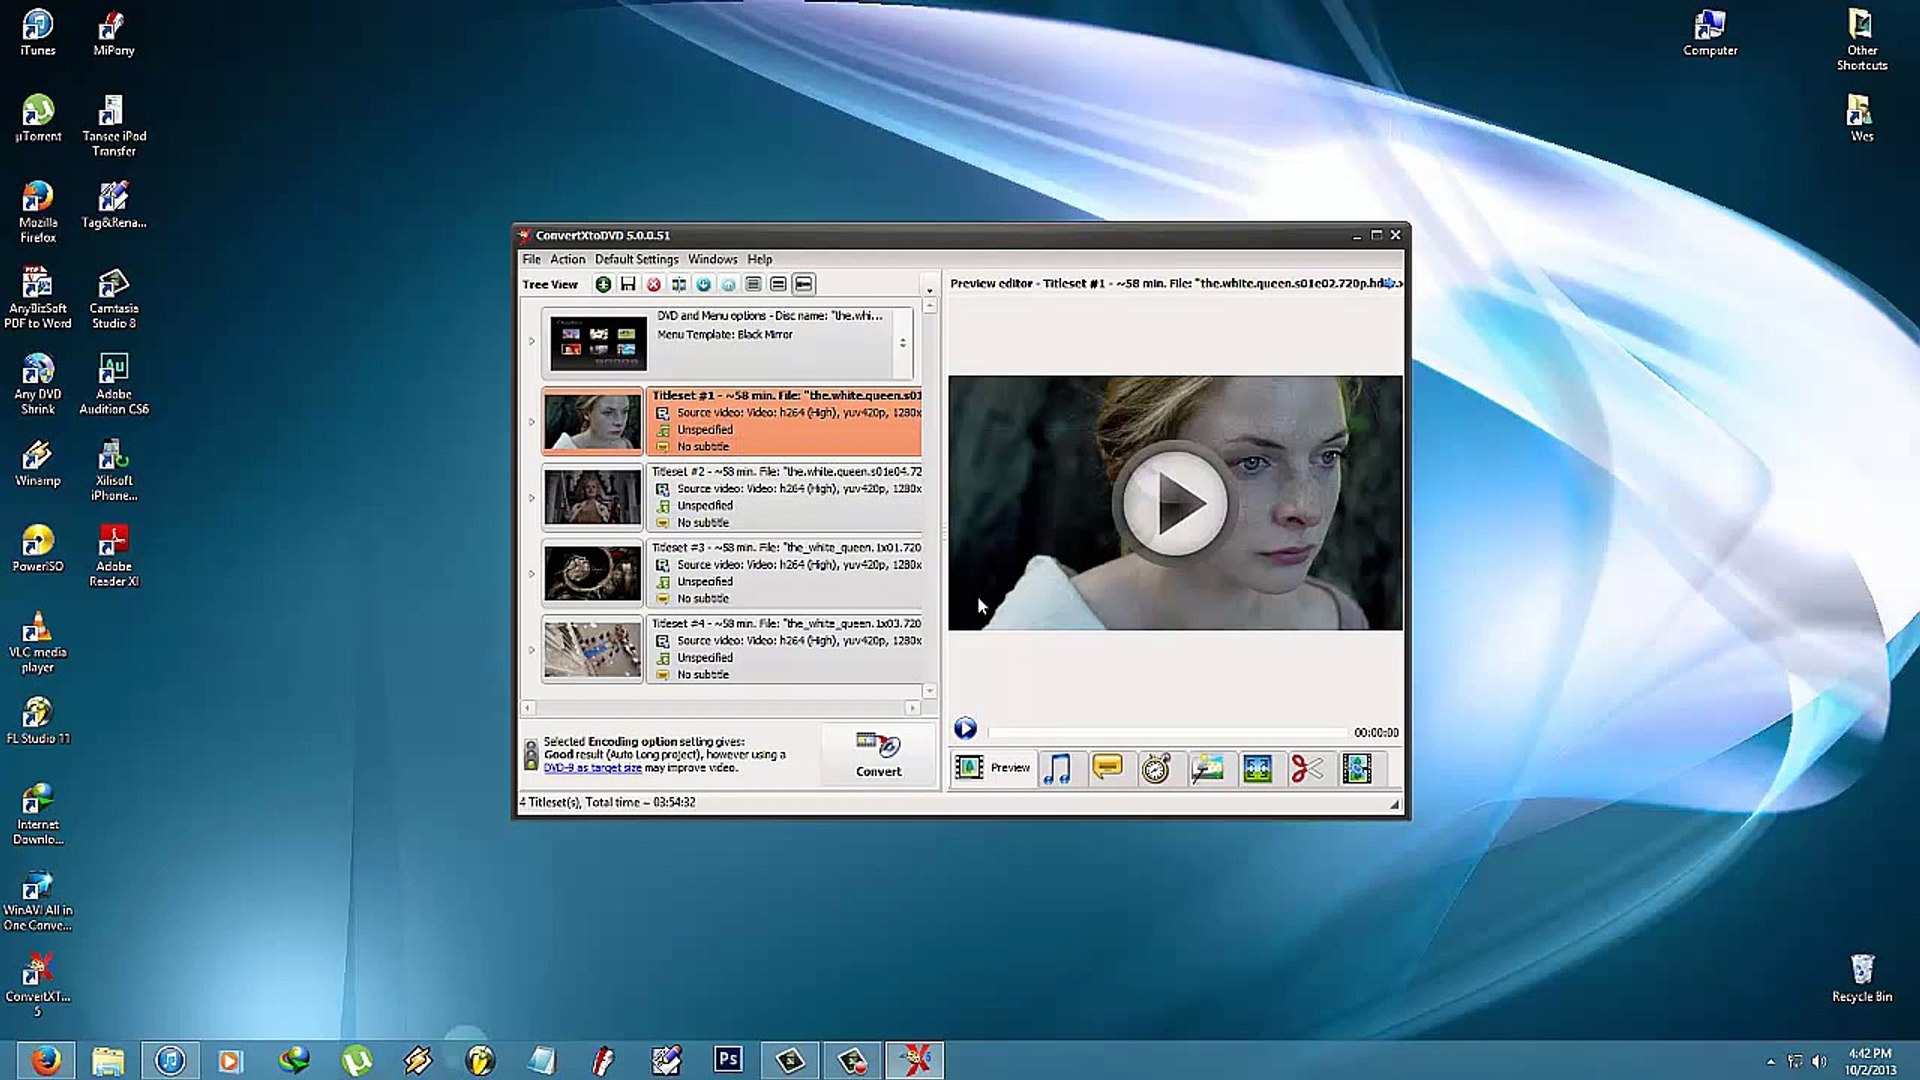Image resolution: width=1920 pixels, height=1080 pixels.
Task: Open the Action menu
Action: [x=567, y=259]
